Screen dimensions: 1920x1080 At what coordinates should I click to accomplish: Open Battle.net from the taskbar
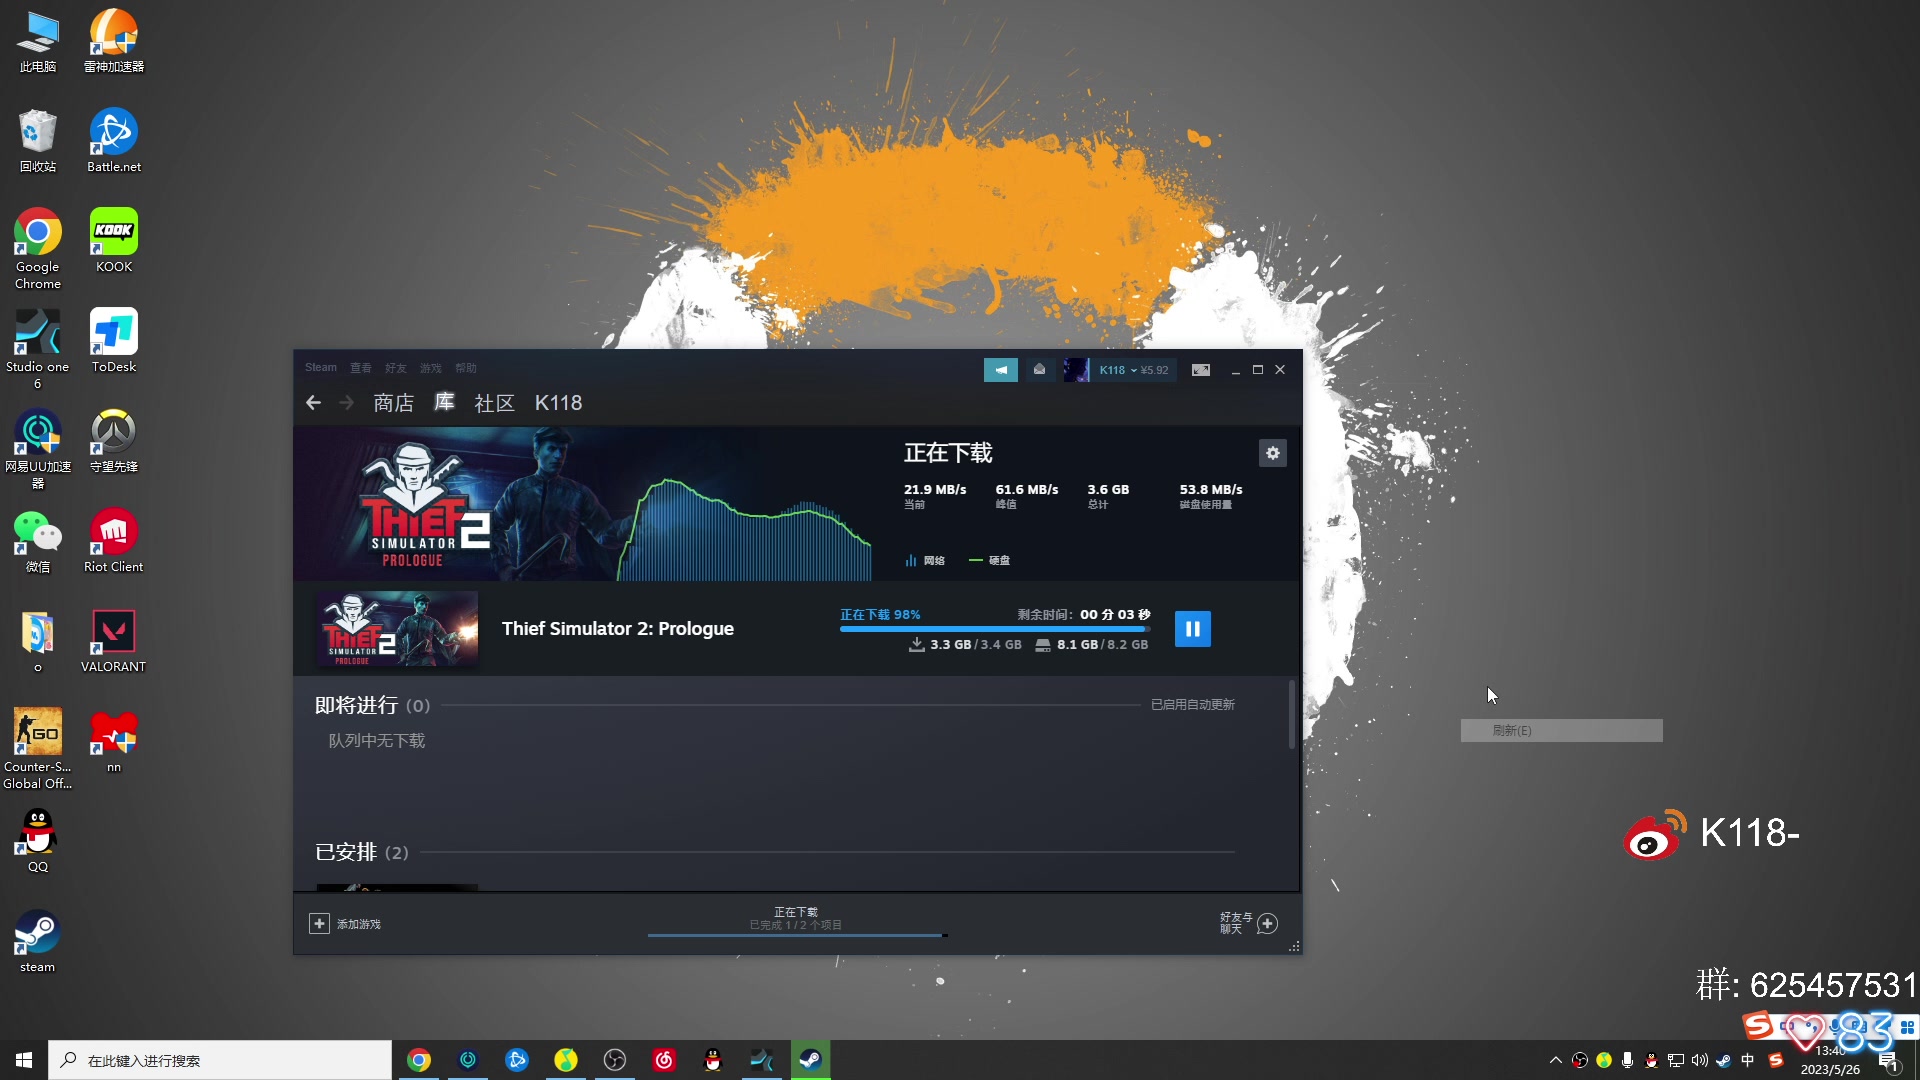(x=517, y=1060)
